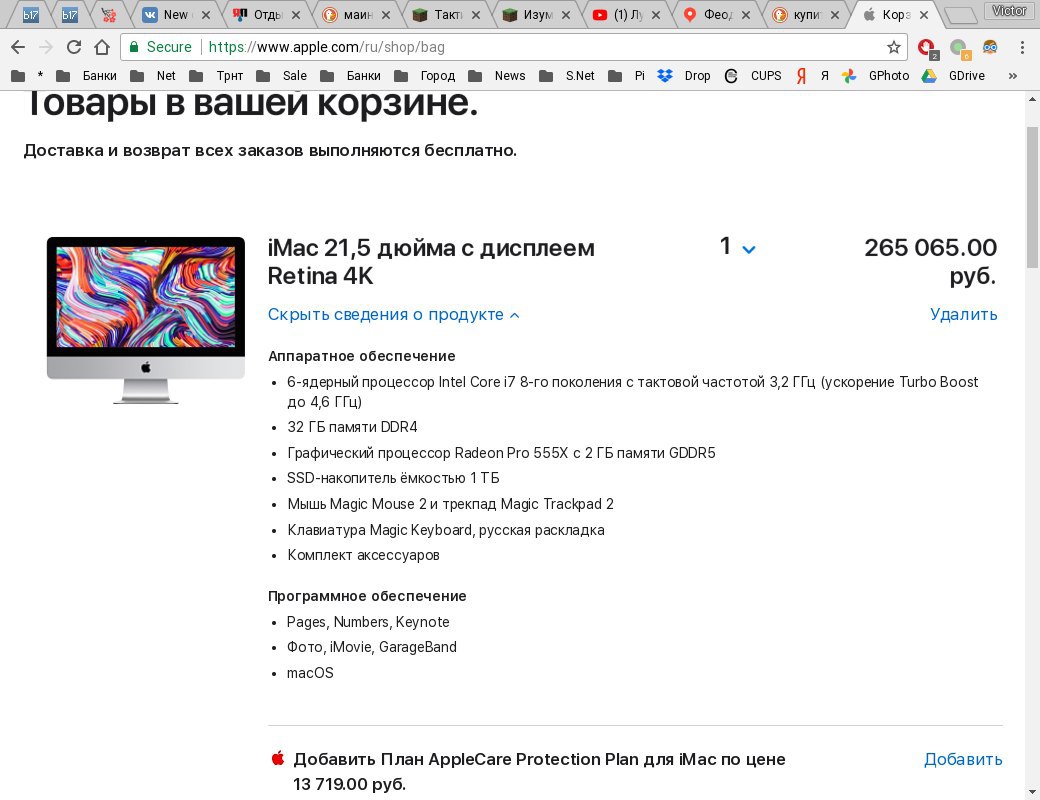Open the quantity dropdown showing 1
1040x800 pixels.
pos(738,247)
